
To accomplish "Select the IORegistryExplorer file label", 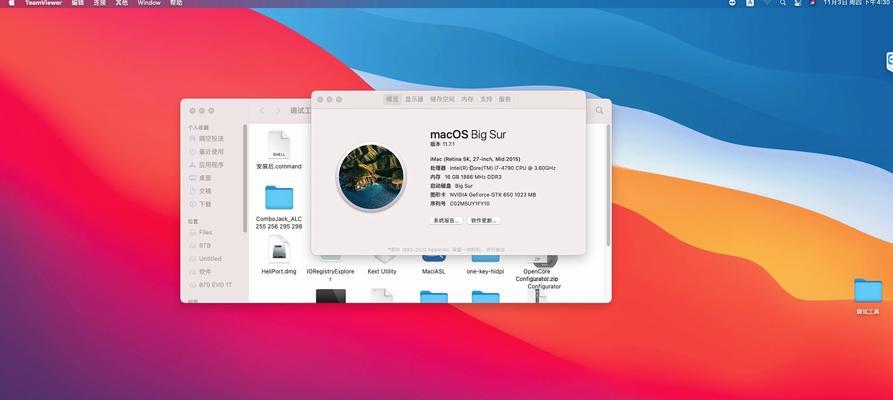I will (x=330, y=275).
